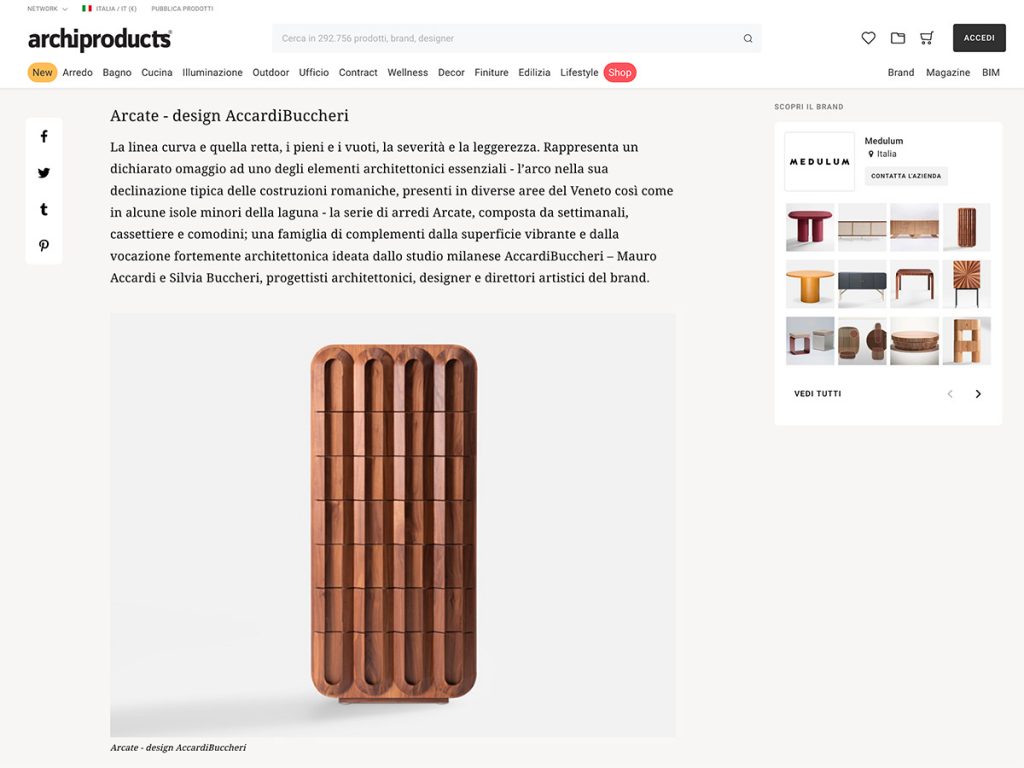Click the search magnifier icon
1024x768 pixels.
point(748,39)
